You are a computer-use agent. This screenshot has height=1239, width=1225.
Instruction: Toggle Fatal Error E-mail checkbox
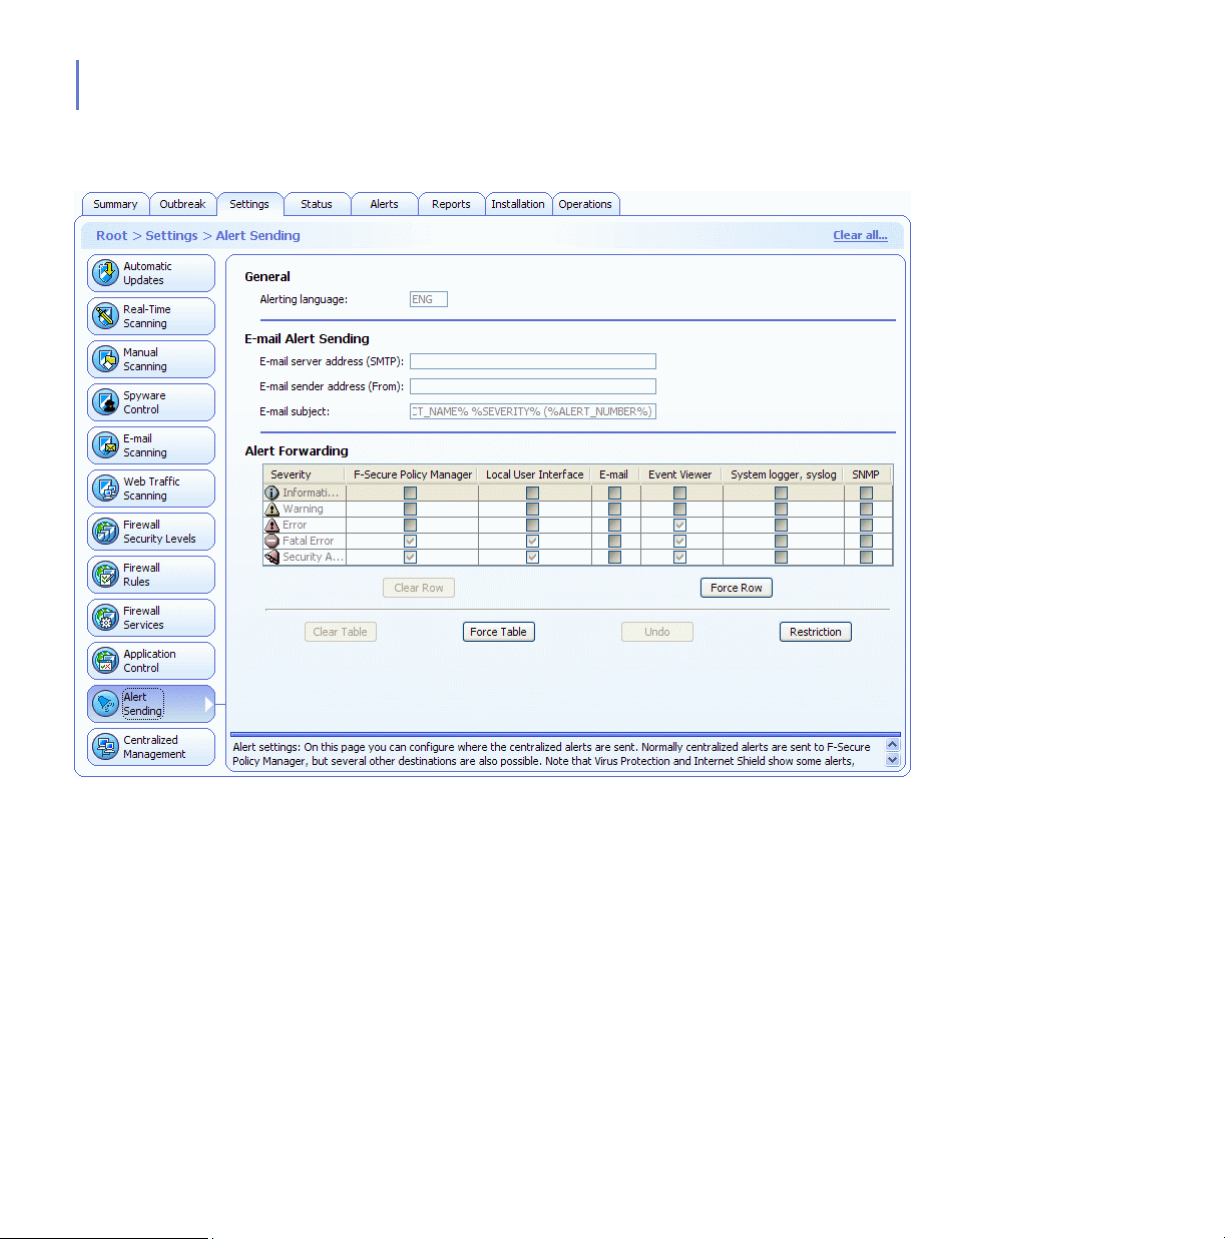coord(615,541)
